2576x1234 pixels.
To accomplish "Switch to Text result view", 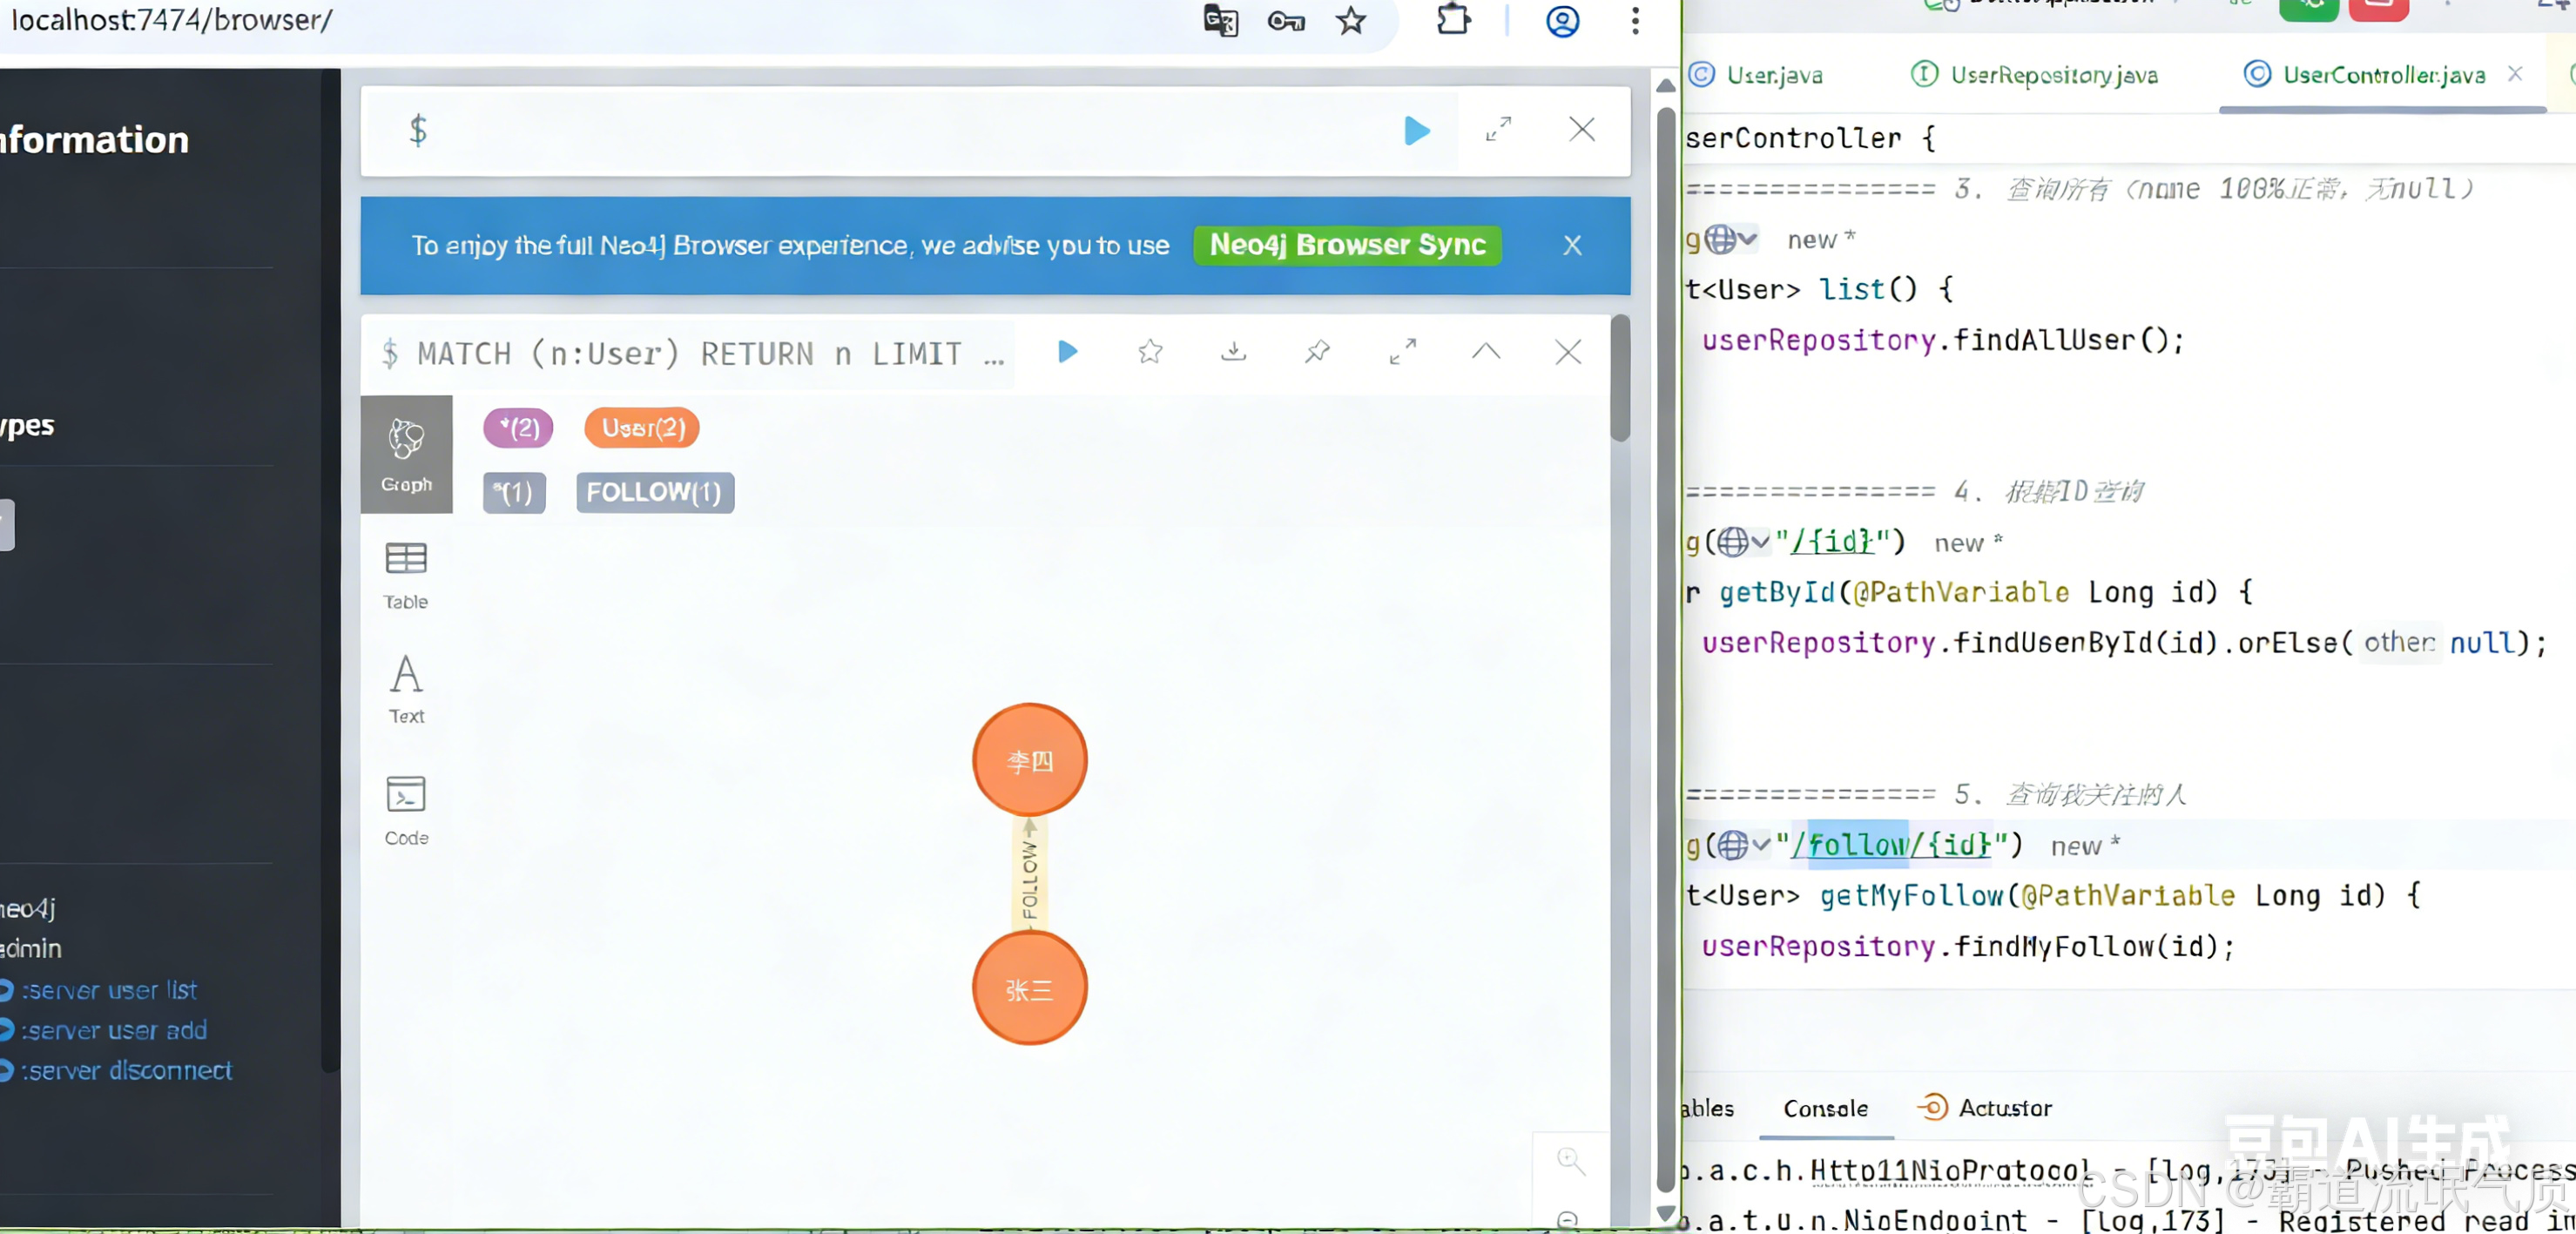I will 406,689.
